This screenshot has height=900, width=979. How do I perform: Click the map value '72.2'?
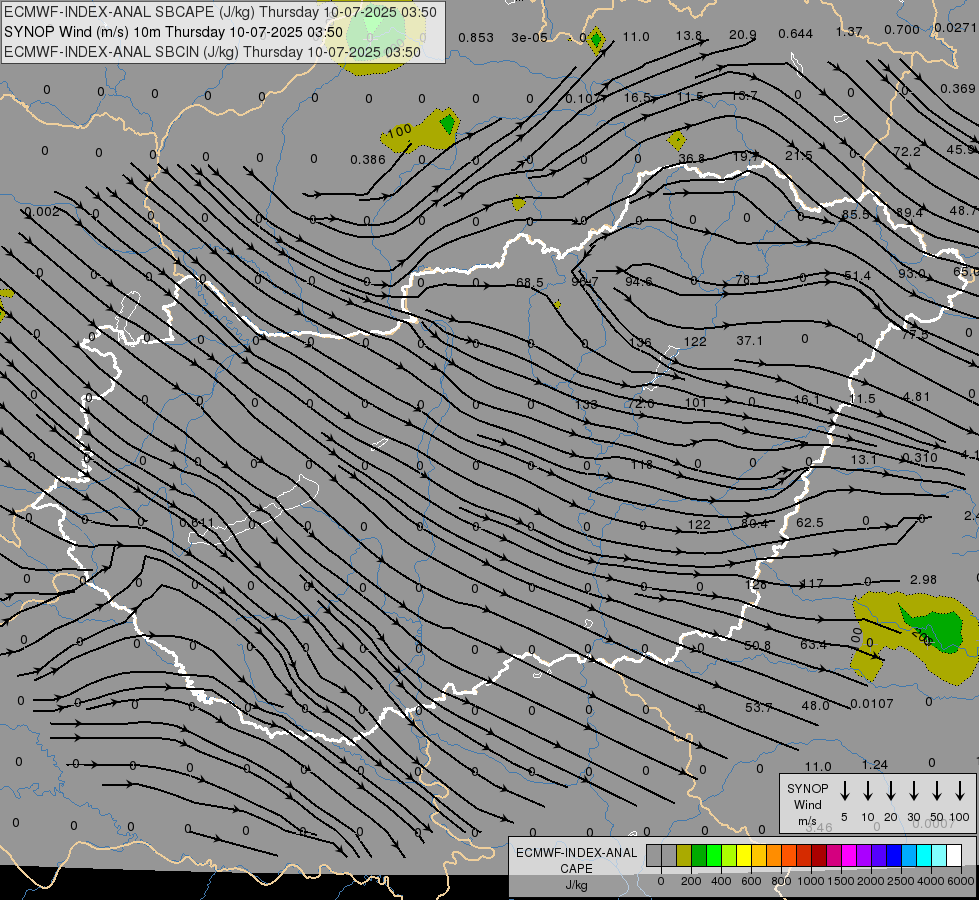click(907, 152)
